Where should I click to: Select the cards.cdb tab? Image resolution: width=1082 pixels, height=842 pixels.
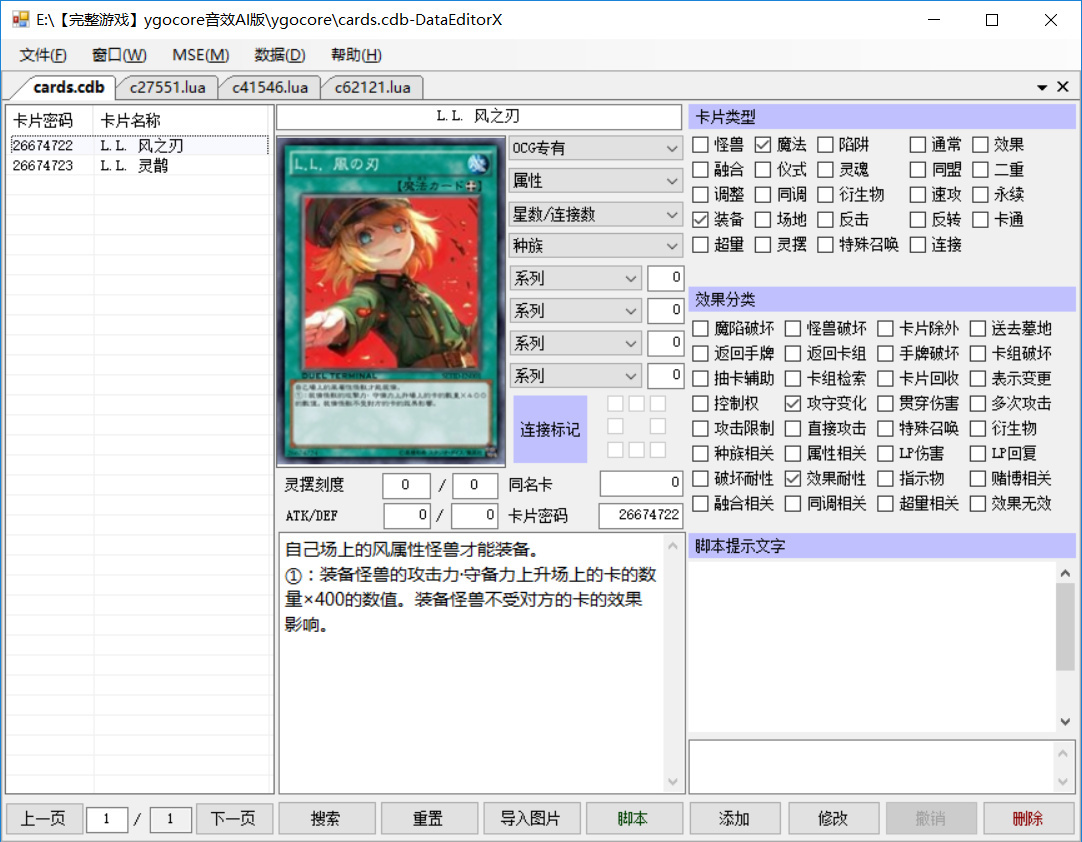coord(68,88)
